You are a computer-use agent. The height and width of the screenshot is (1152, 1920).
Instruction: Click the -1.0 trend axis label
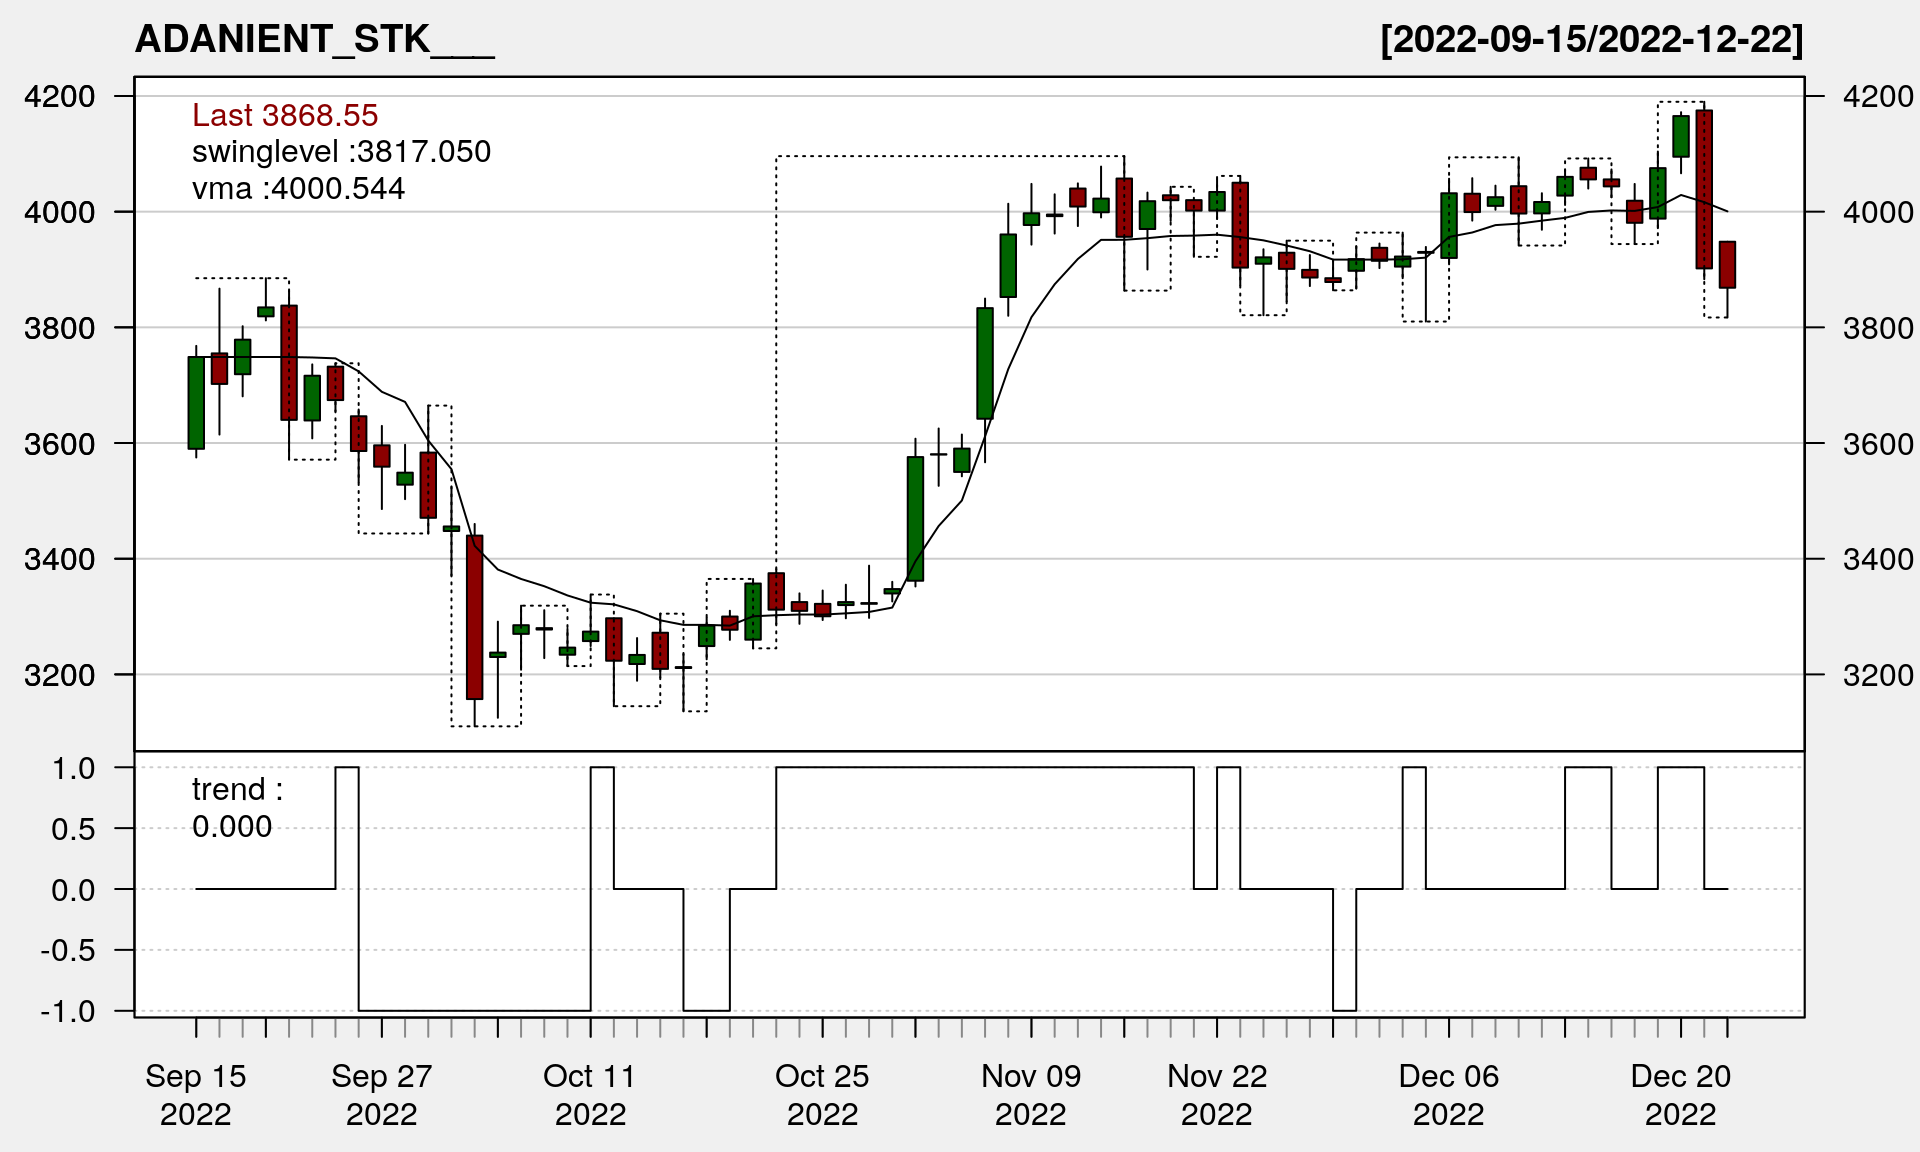(68, 1011)
